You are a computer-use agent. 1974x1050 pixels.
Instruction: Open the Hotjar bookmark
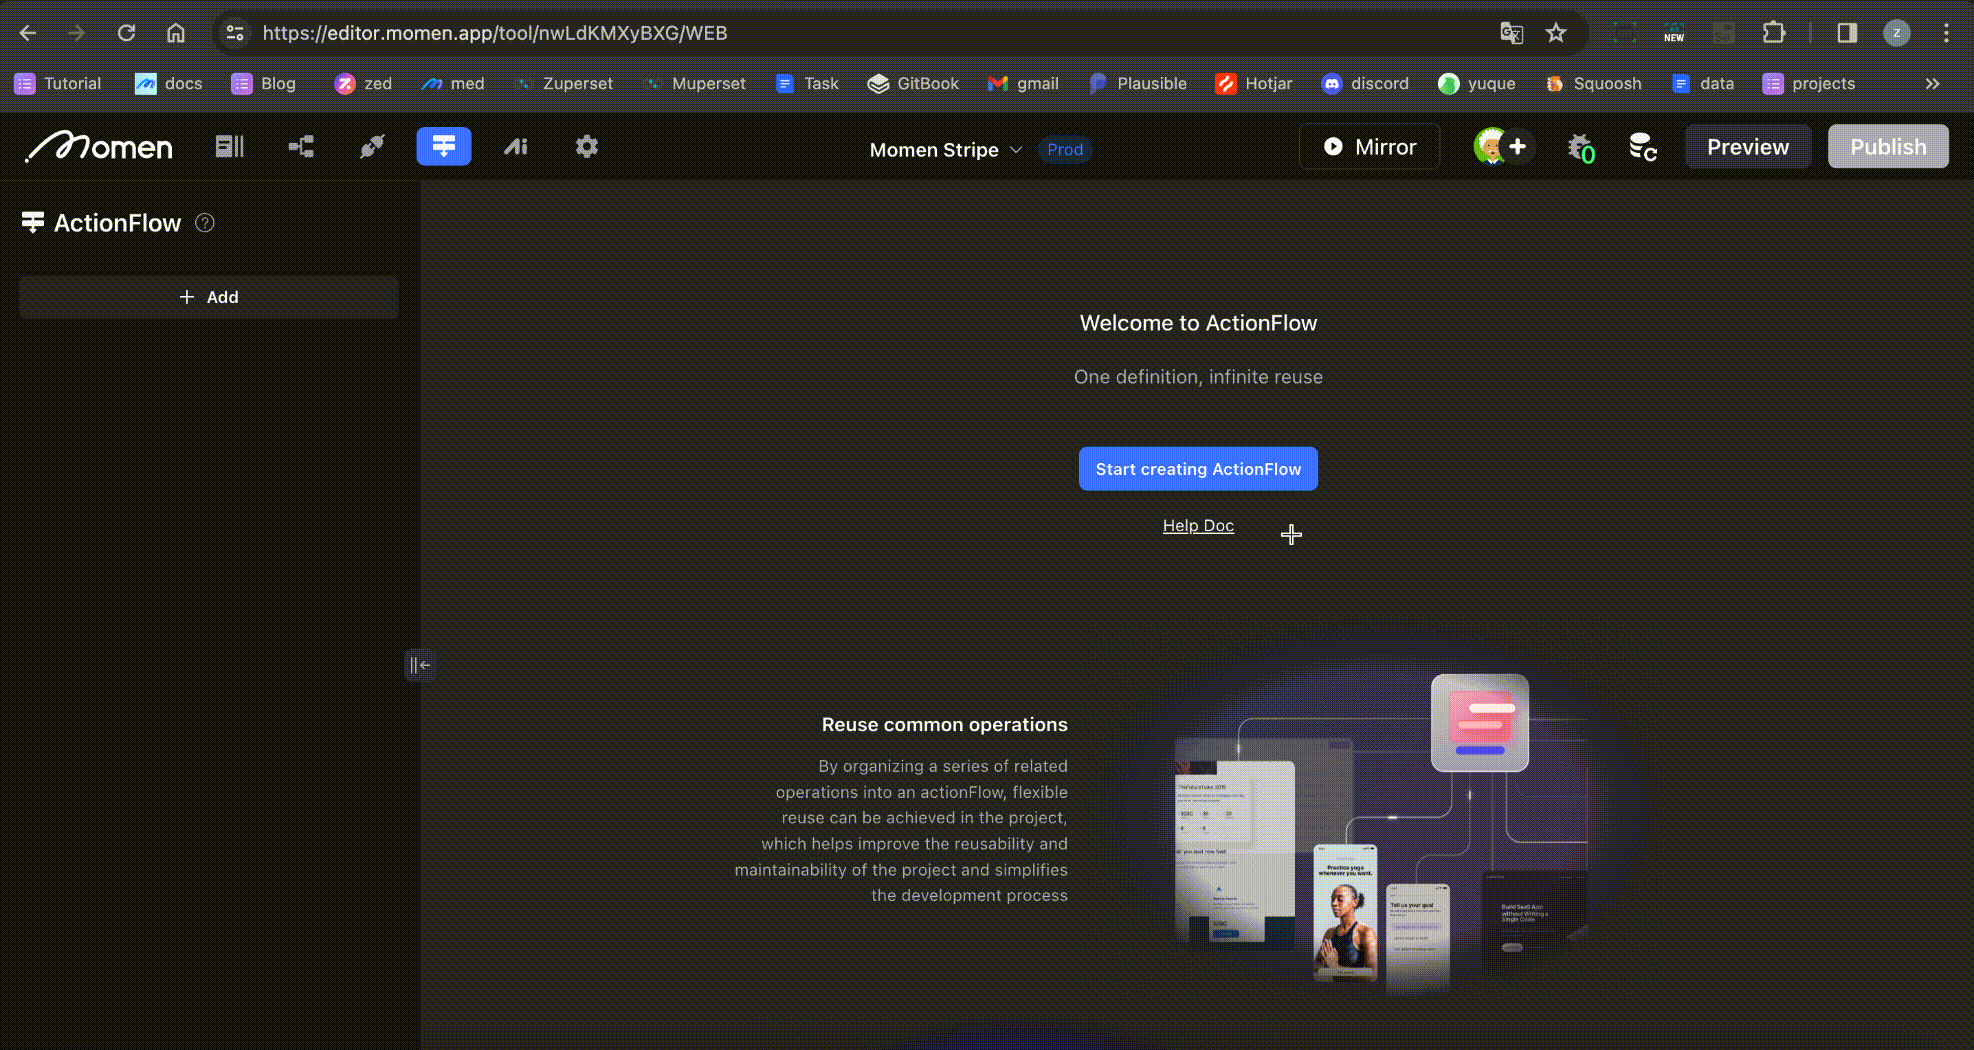point(1254,84)
